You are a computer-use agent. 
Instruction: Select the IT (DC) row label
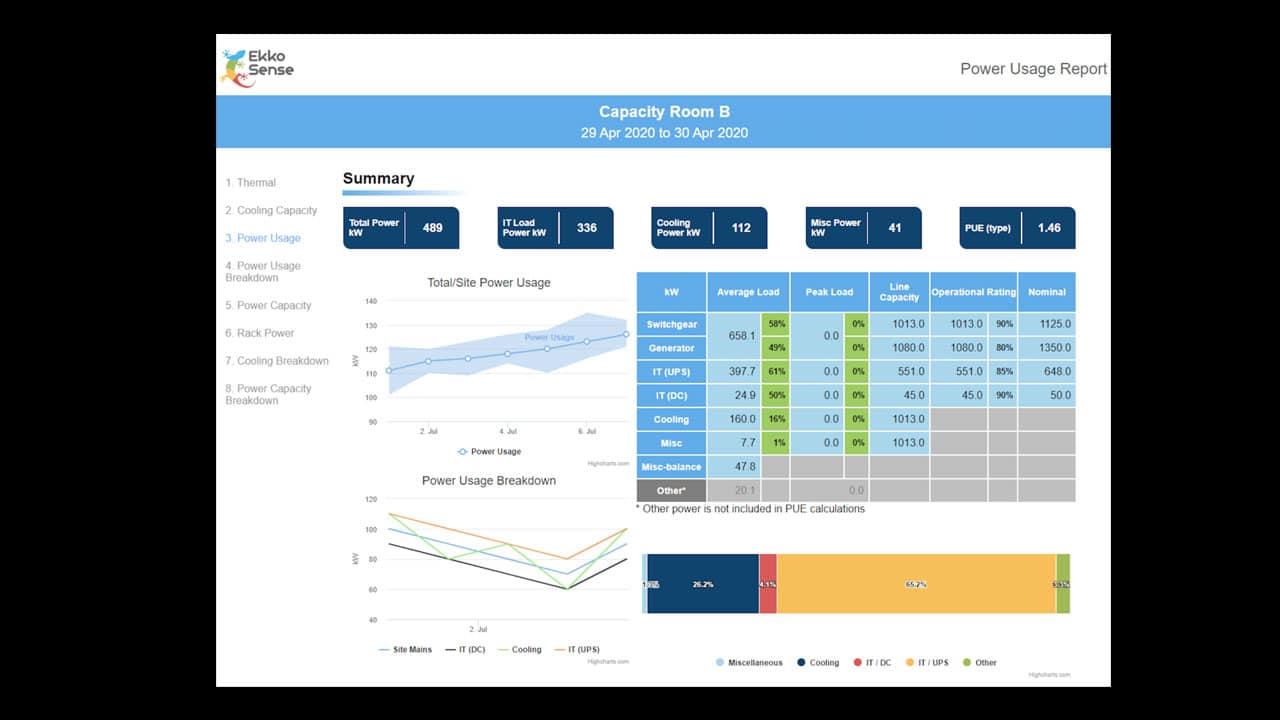click(x=671, y=395)
